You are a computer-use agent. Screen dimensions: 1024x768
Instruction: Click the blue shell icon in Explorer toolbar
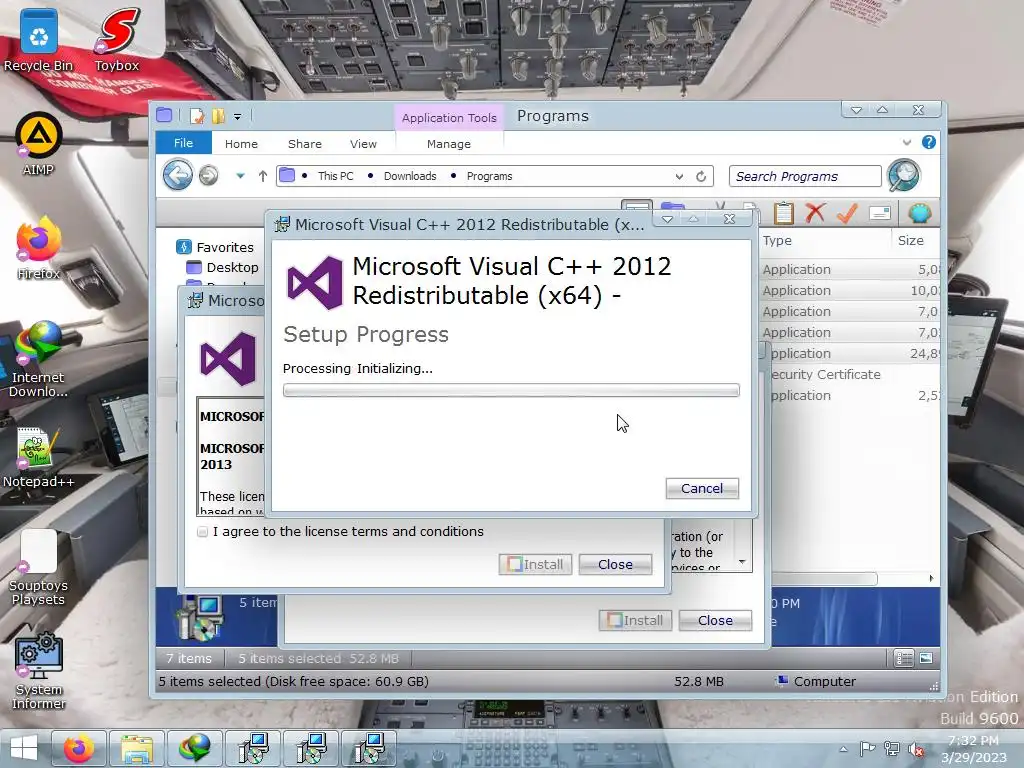click(920, 213)
